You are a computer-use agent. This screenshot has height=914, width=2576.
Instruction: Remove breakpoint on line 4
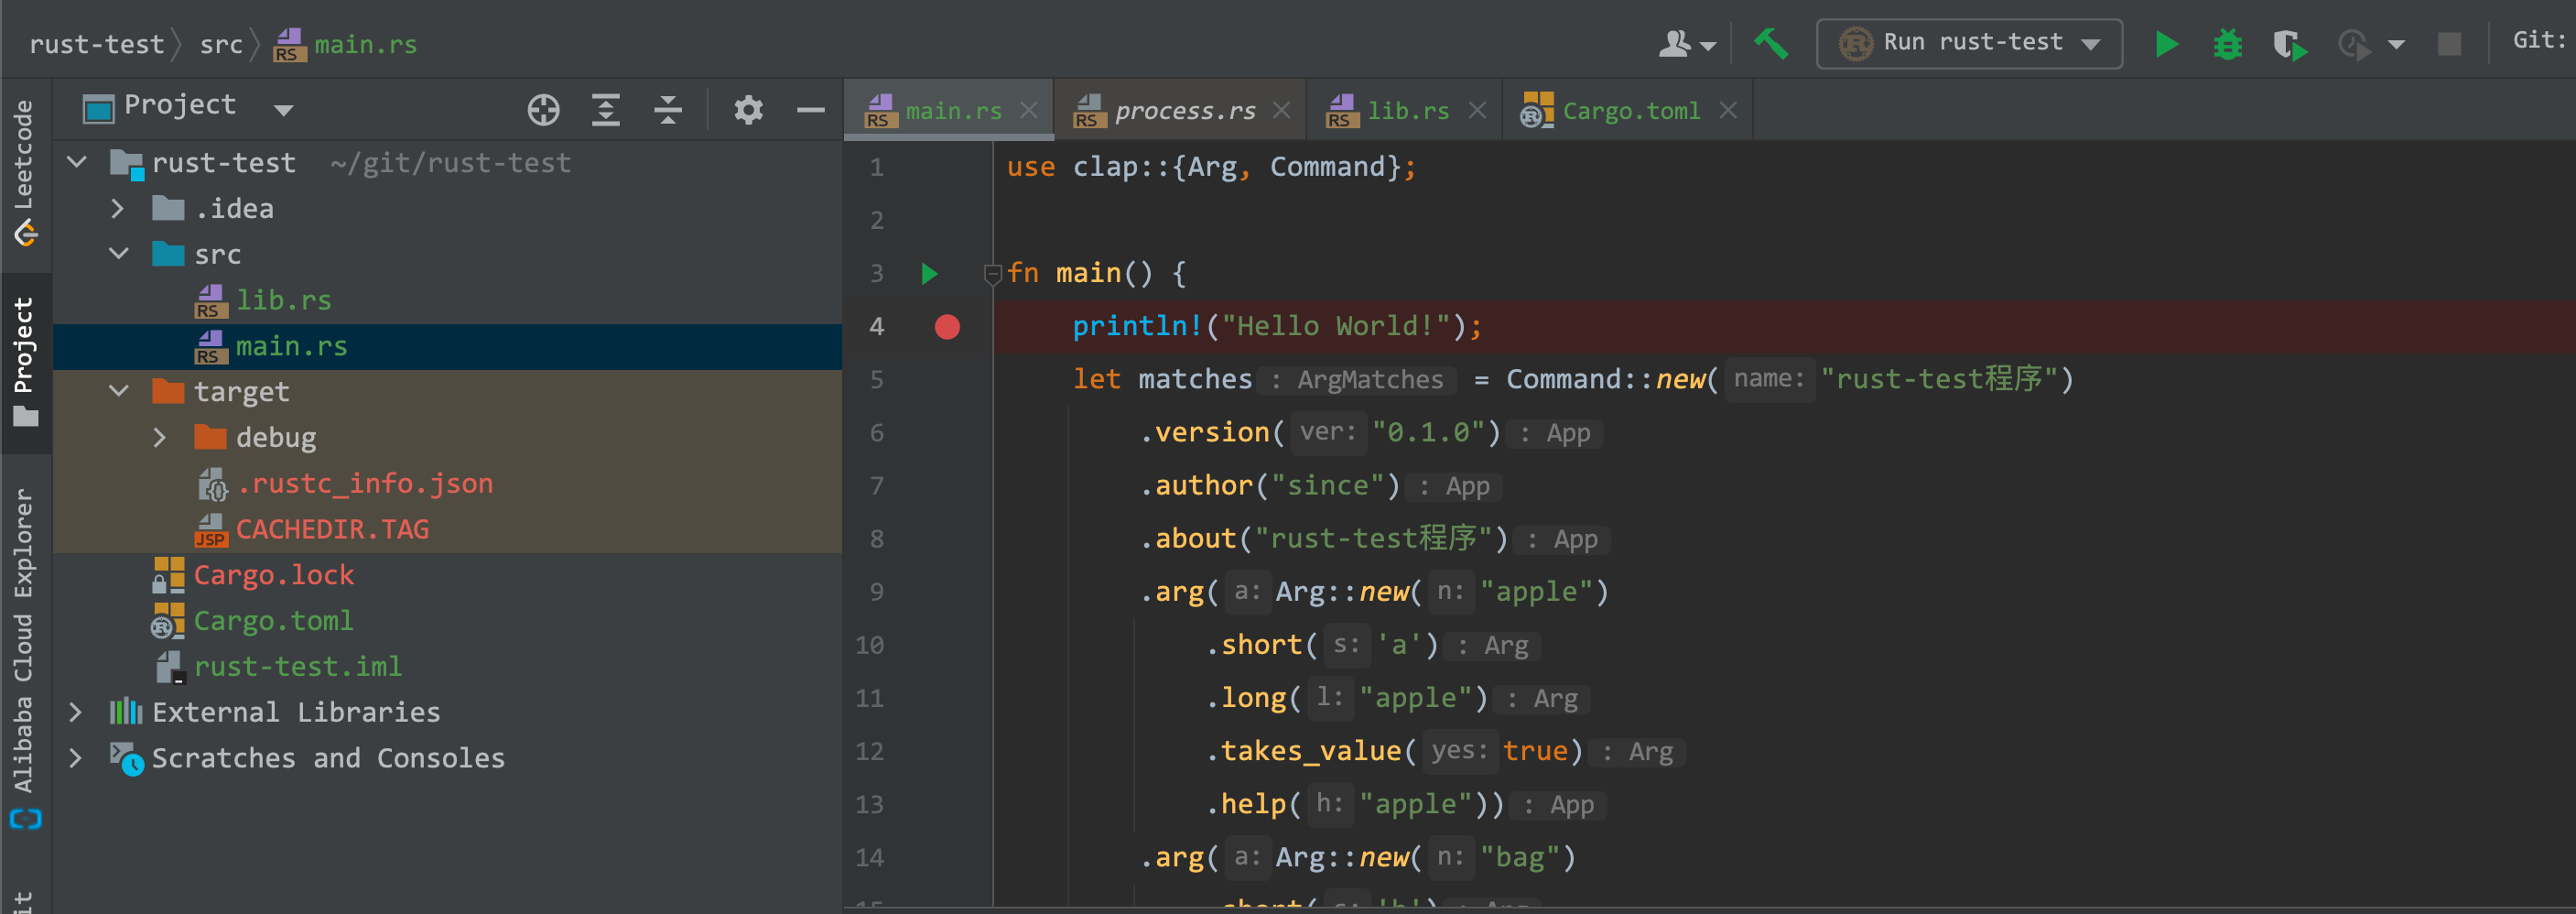(x=947, y=326)
